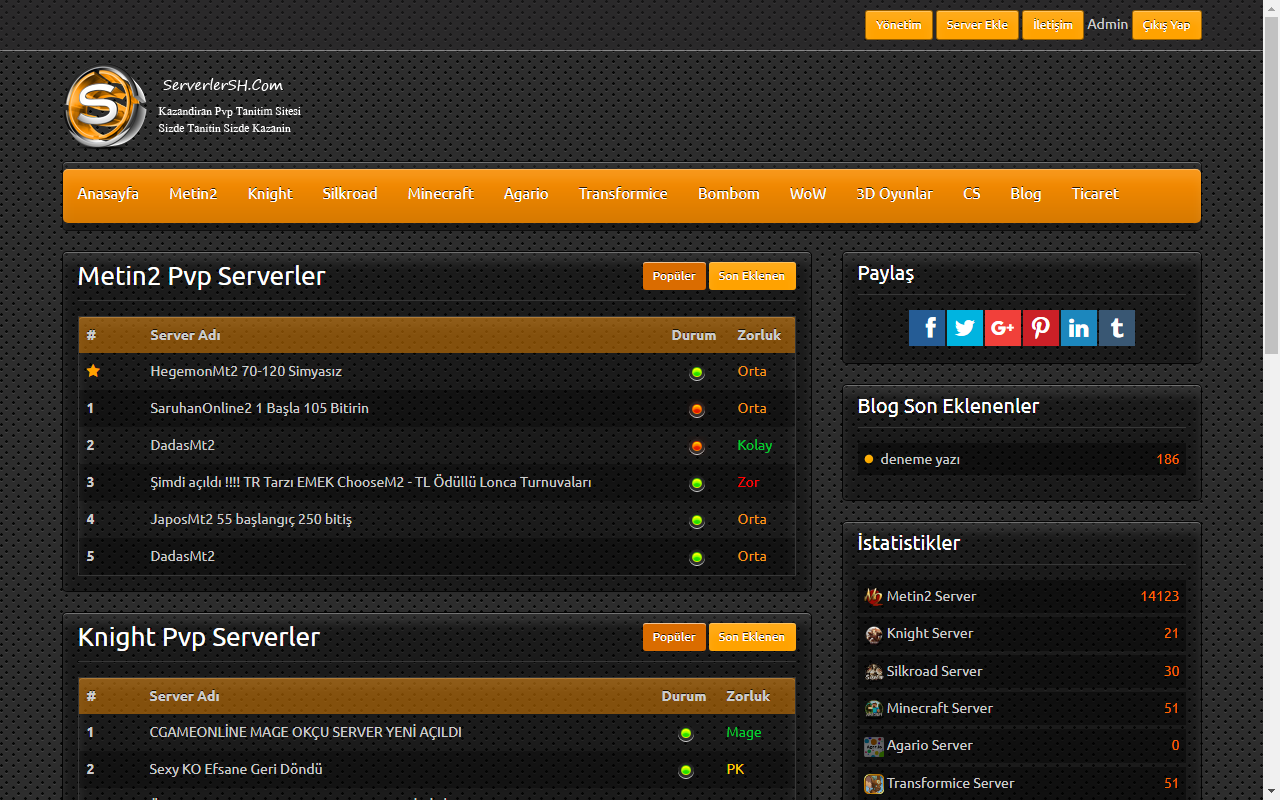Click the Metin2 Server statistics icon

coord(874,596)
